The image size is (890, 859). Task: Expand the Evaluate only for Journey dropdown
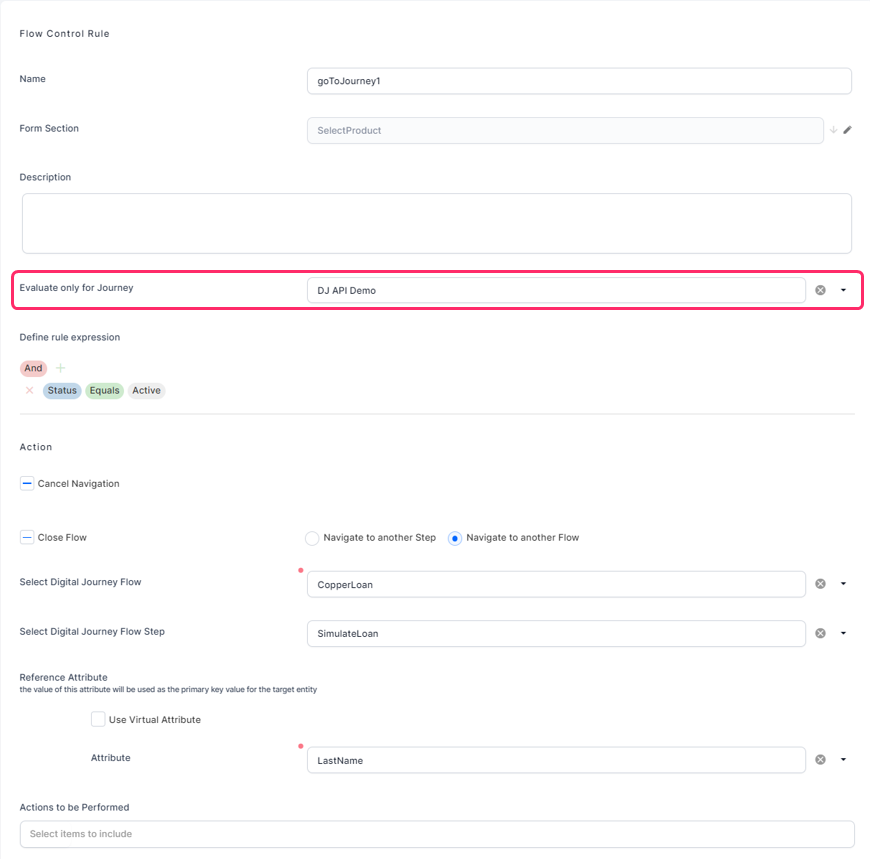[843, 290]
